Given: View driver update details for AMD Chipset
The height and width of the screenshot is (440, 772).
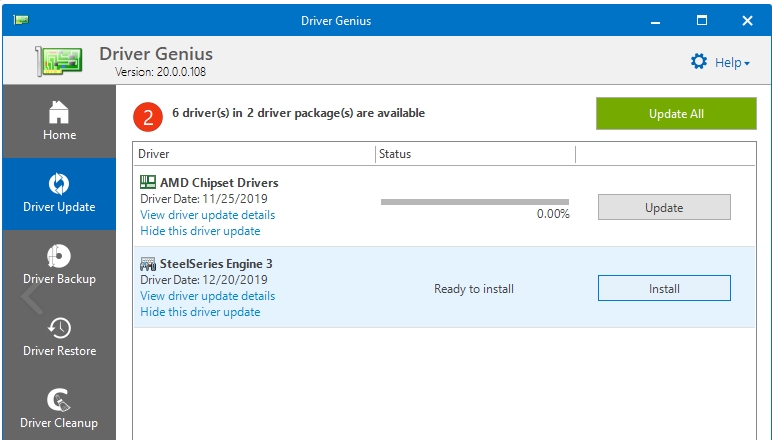Looking at the screenshot, I should (x=208, y=215).
